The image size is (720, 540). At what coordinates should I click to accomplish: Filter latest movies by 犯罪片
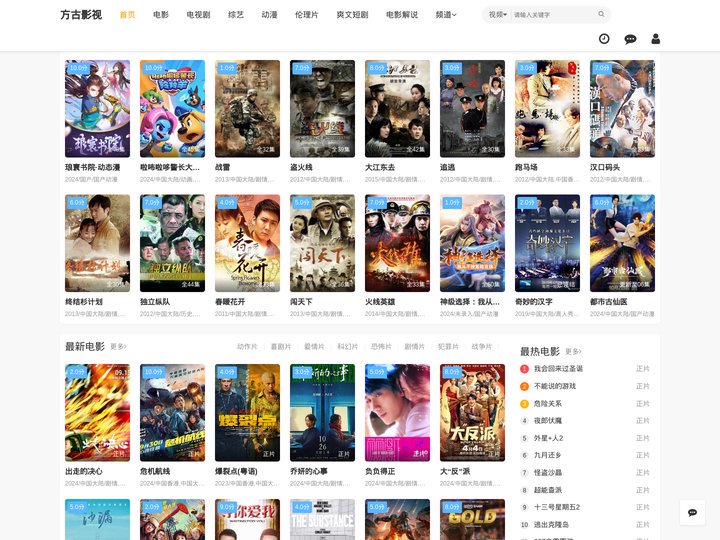tap(448, 347)
